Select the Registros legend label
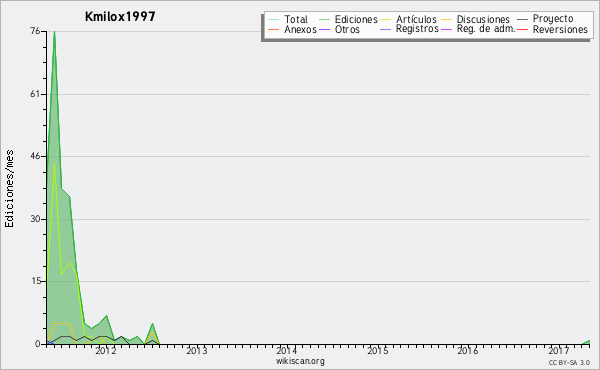Screen dimensions: 600x370 pyautogui.click(x=417, y=29)
